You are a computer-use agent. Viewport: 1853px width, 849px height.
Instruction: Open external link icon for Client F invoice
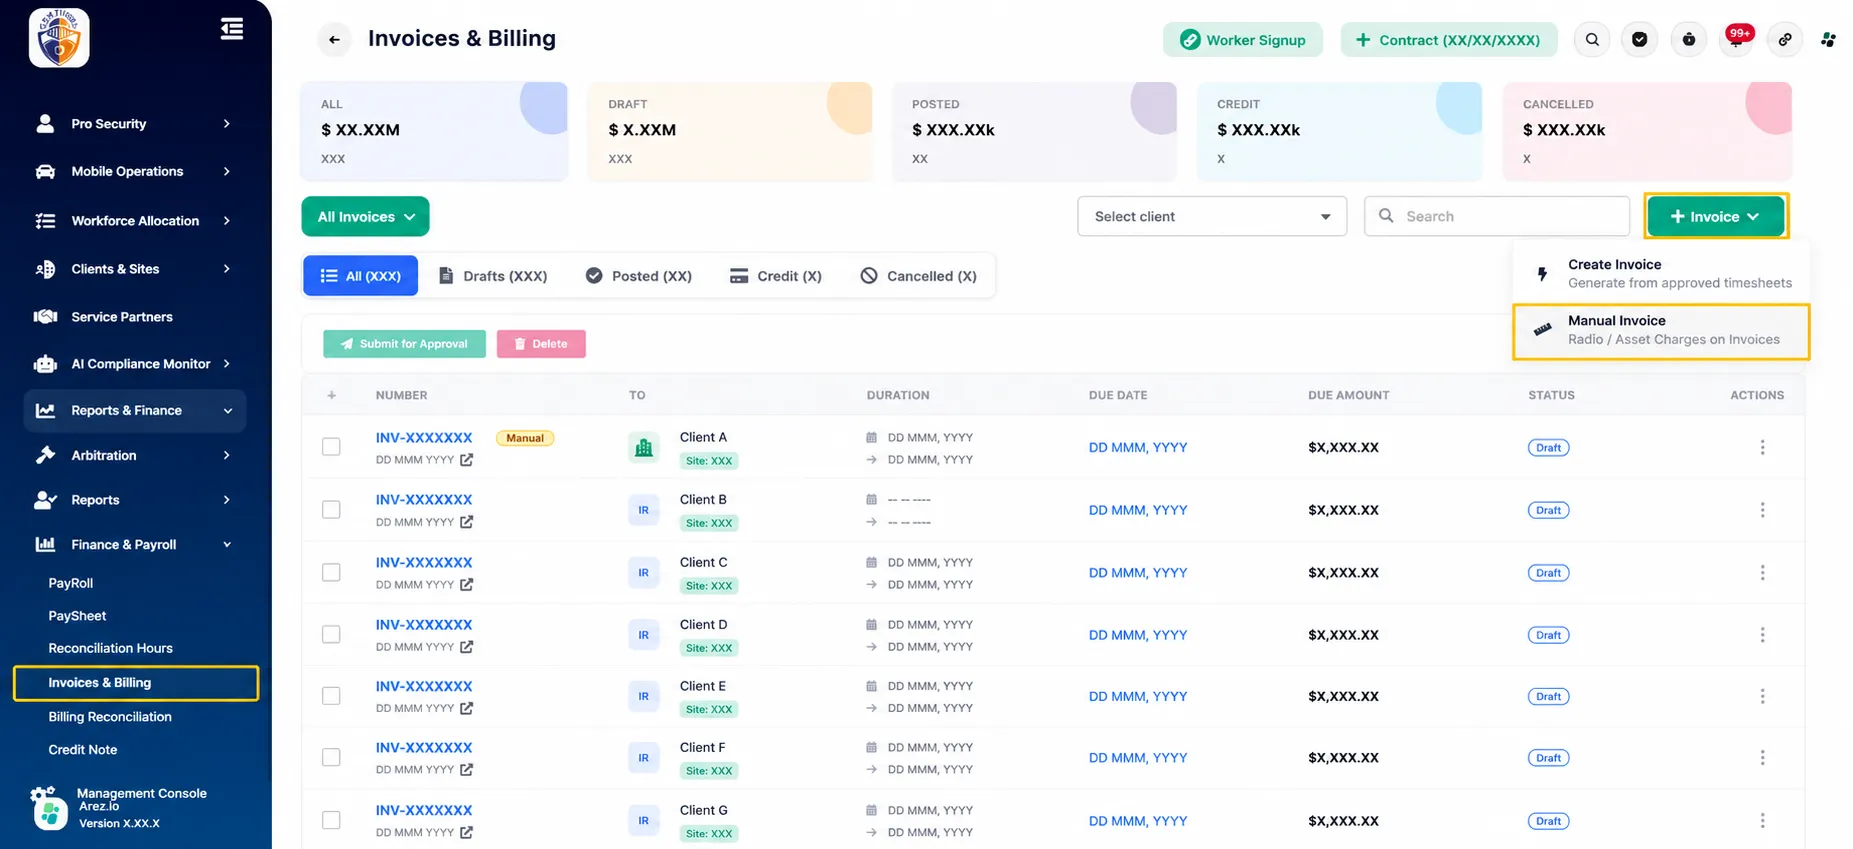click(x=467, y=770)
